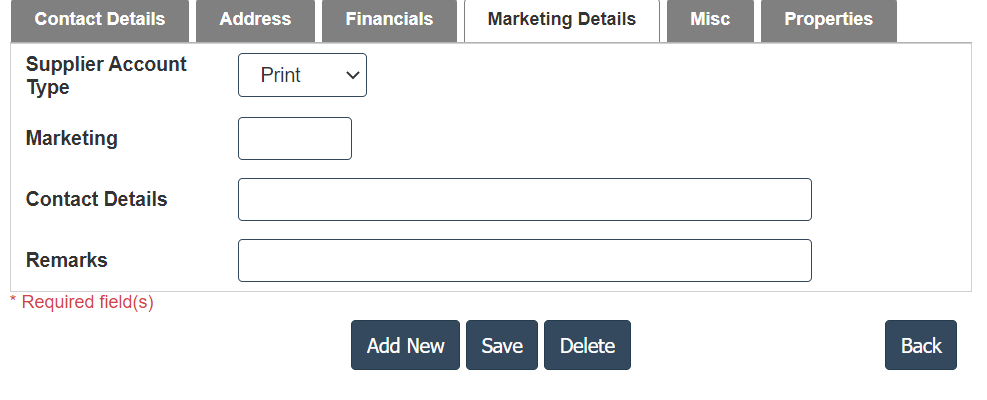Click the red Required field(s) note
The width and height of the screenshot is (987, 400).
(x=82, y=301)
